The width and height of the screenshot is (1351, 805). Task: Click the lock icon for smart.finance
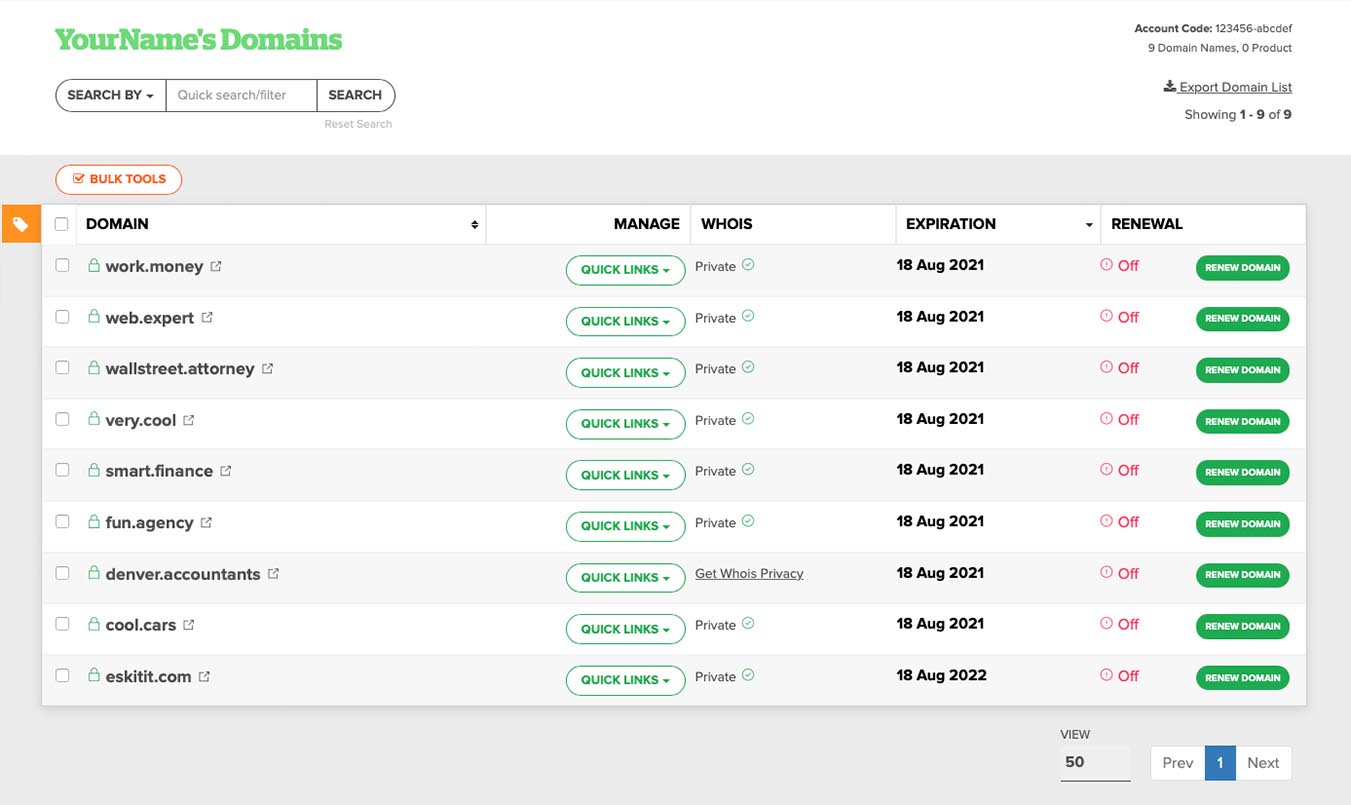(93, 469)
